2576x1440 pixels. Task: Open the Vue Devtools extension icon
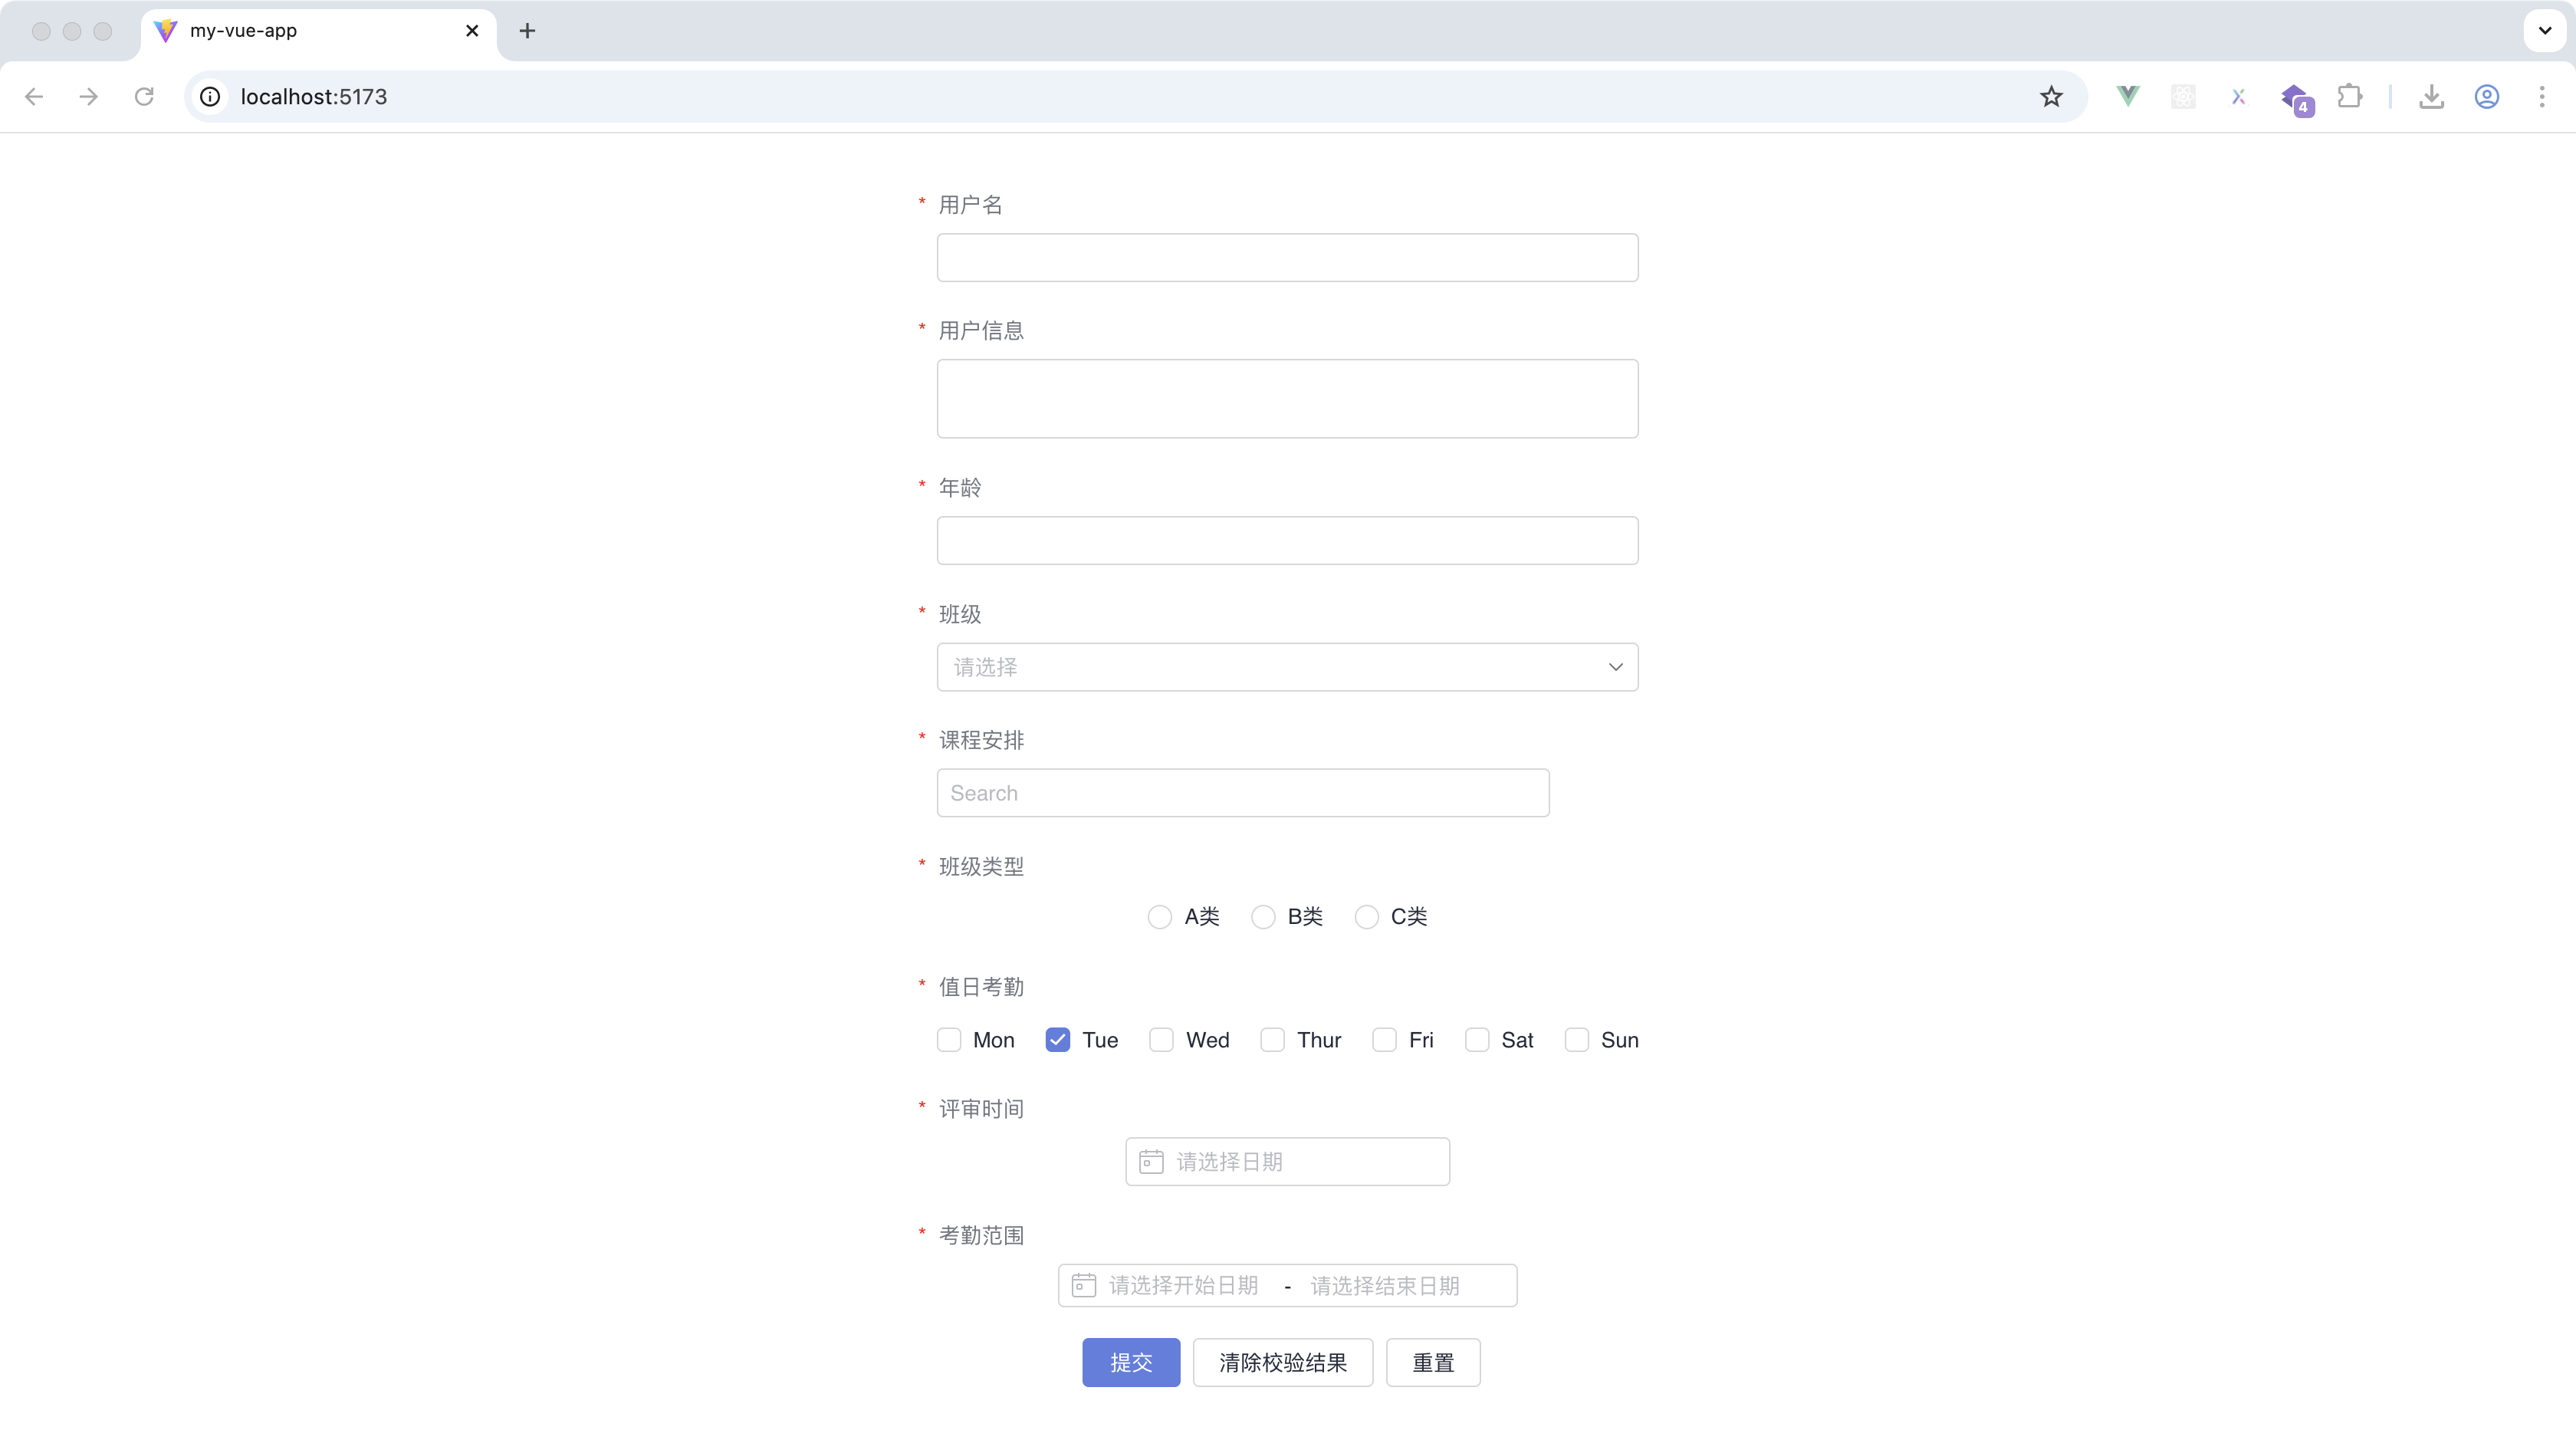(x=2126, y=96)
